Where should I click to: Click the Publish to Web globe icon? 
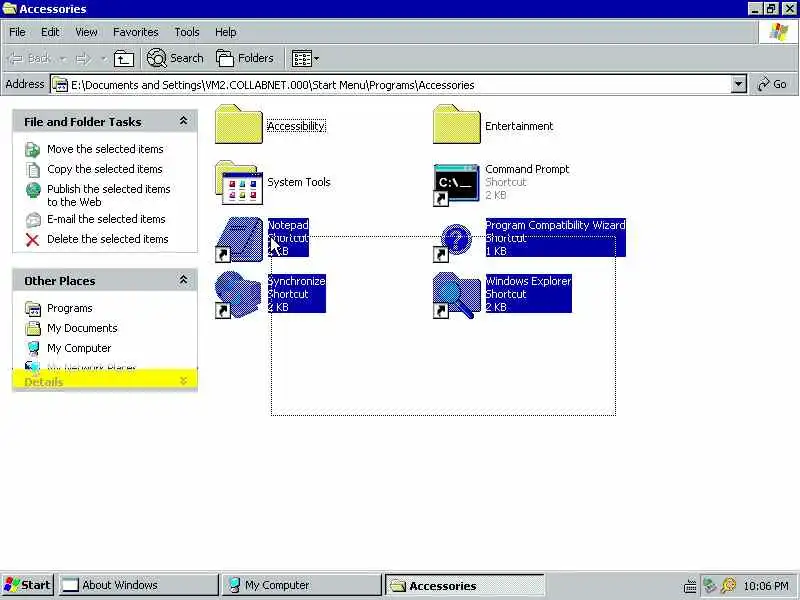[x=33, y=190]
